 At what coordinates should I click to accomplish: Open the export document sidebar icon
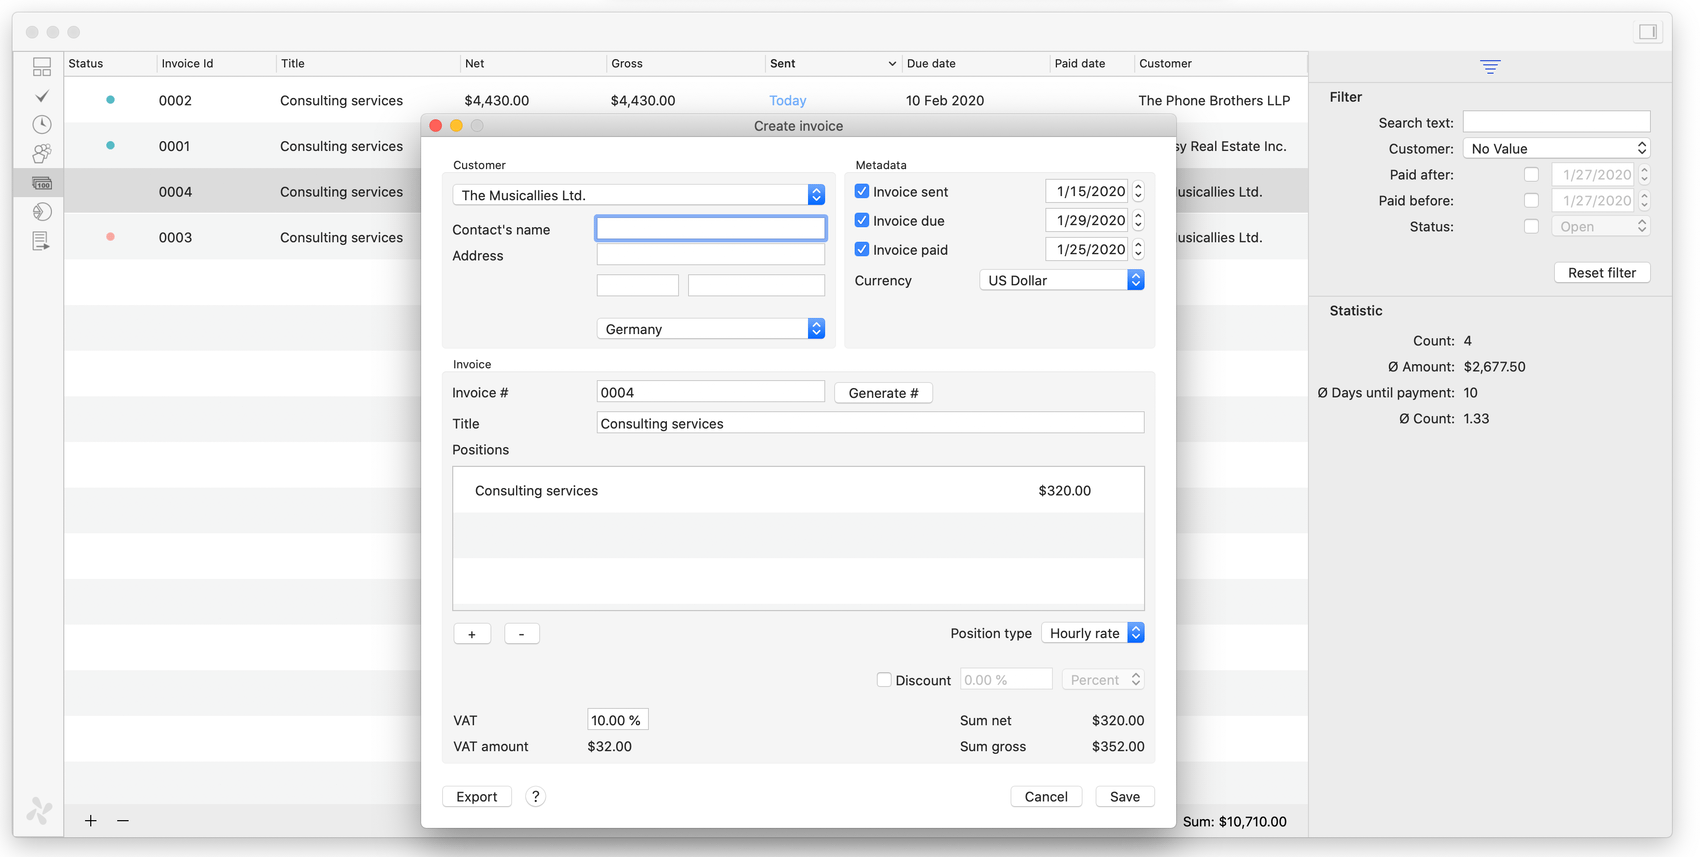pyautogui.click(x=42, y=241)
